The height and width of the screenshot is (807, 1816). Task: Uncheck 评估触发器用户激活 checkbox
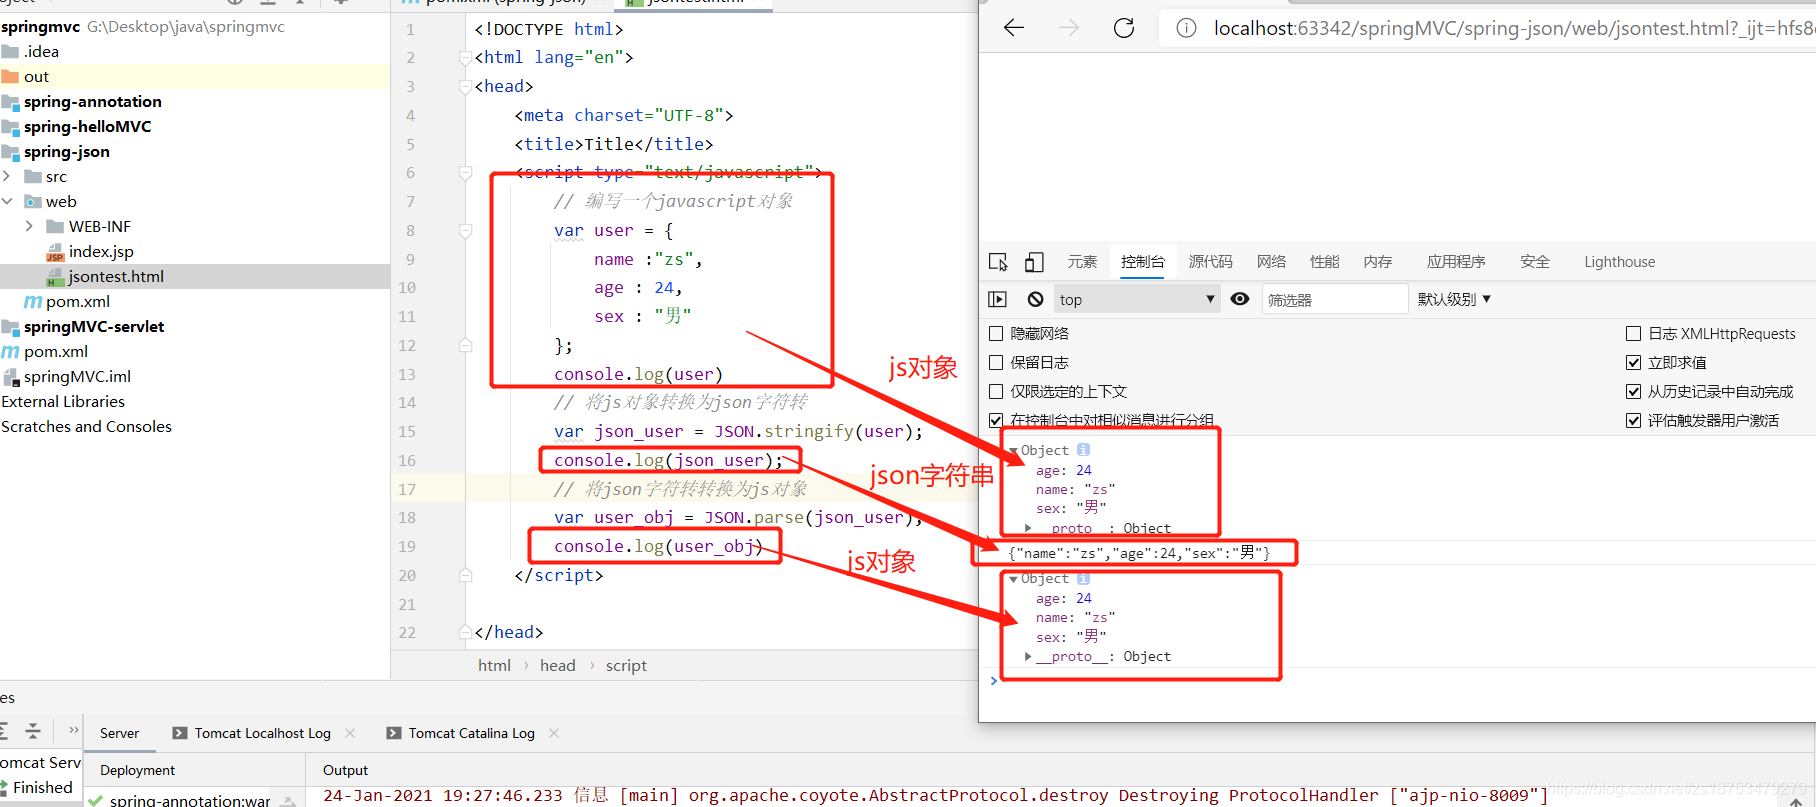pyautogui.click(x=1634, y=420)
